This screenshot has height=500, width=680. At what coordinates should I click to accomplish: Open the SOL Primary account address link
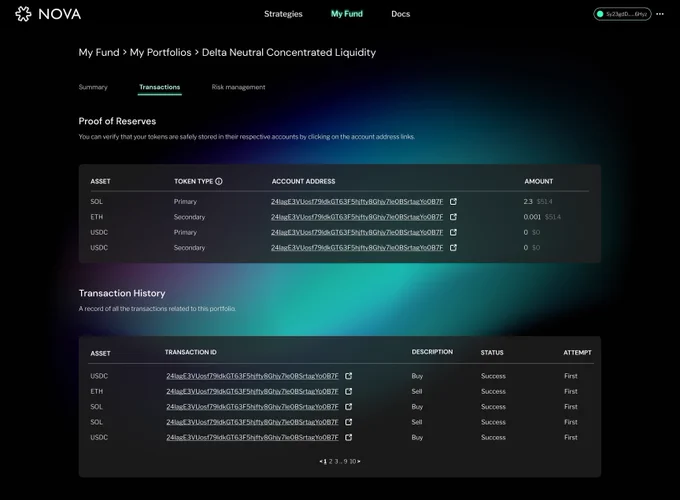[357, 202]
